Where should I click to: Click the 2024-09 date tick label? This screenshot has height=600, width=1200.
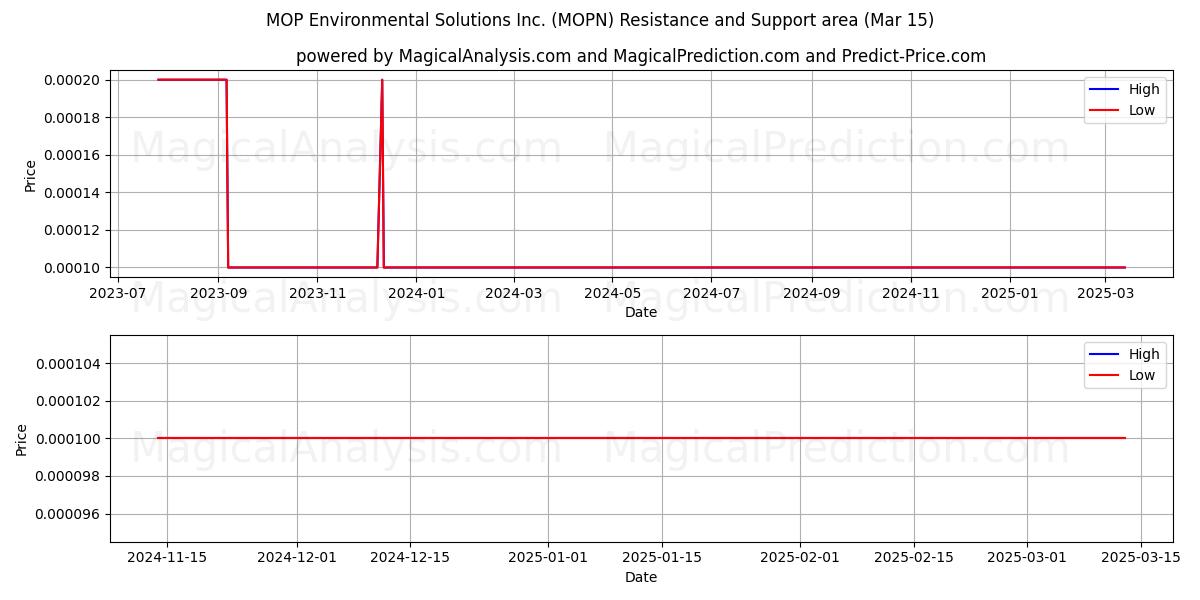click(811, 293)
